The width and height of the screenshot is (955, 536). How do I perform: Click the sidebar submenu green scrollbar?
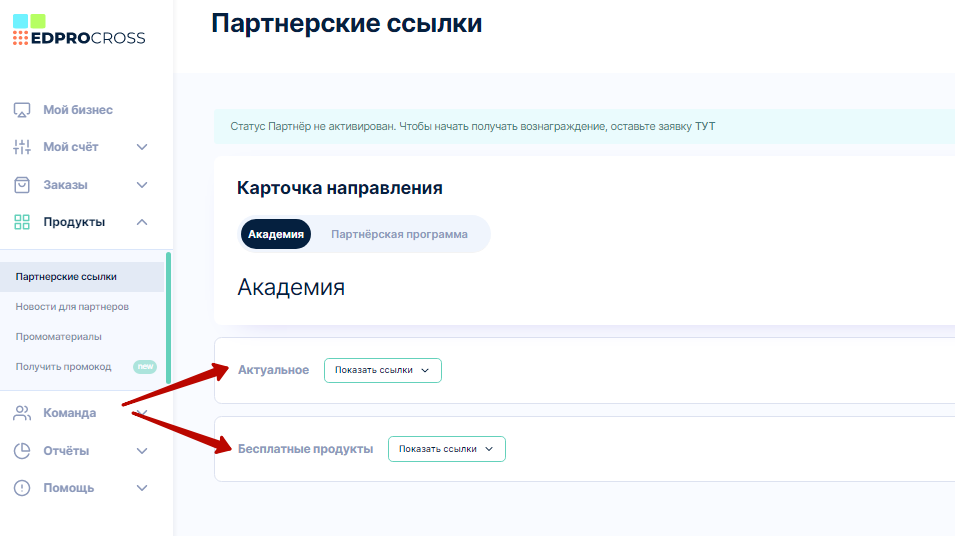coord(168,319)
